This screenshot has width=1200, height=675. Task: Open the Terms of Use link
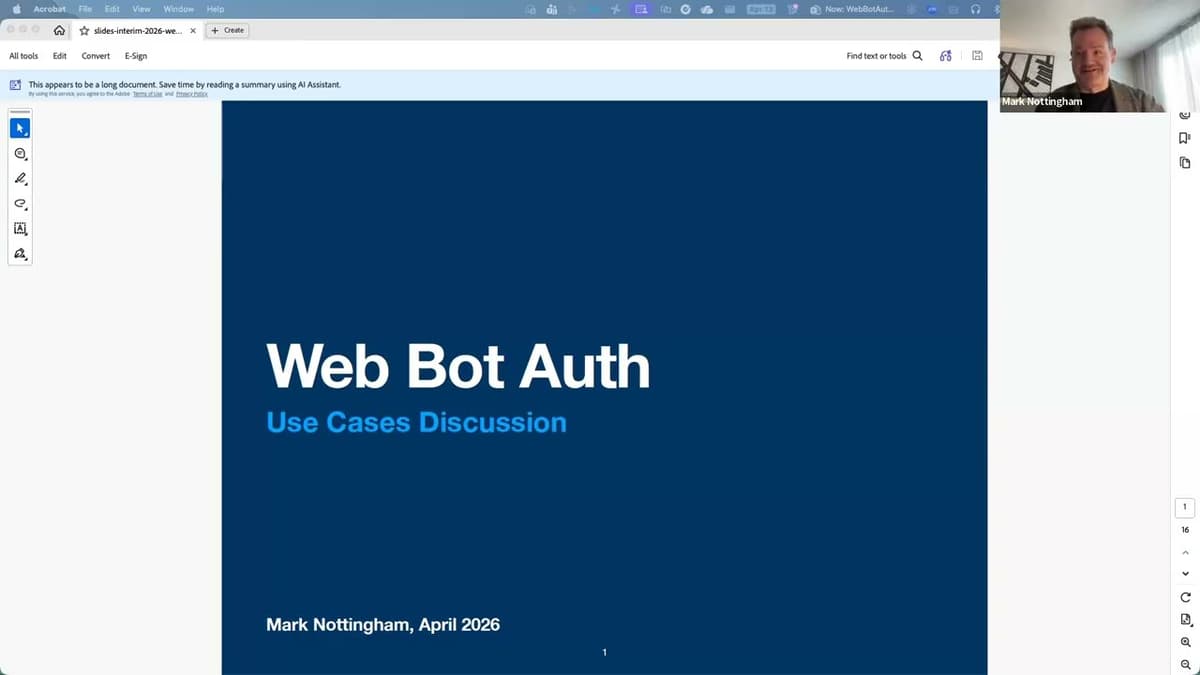coord(147,94)
